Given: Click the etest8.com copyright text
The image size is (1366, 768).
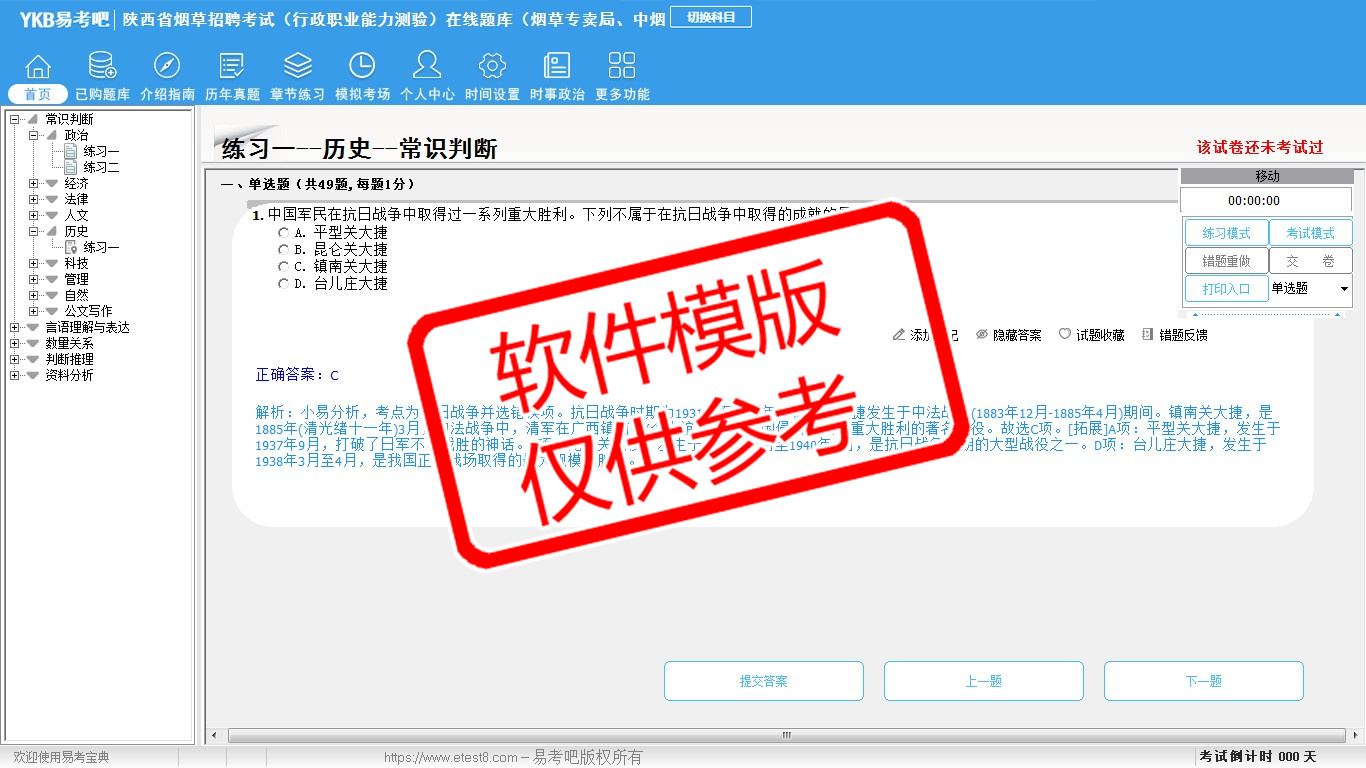Looking at the screenshot, I should pyautogui.click(x=513, y=757).
